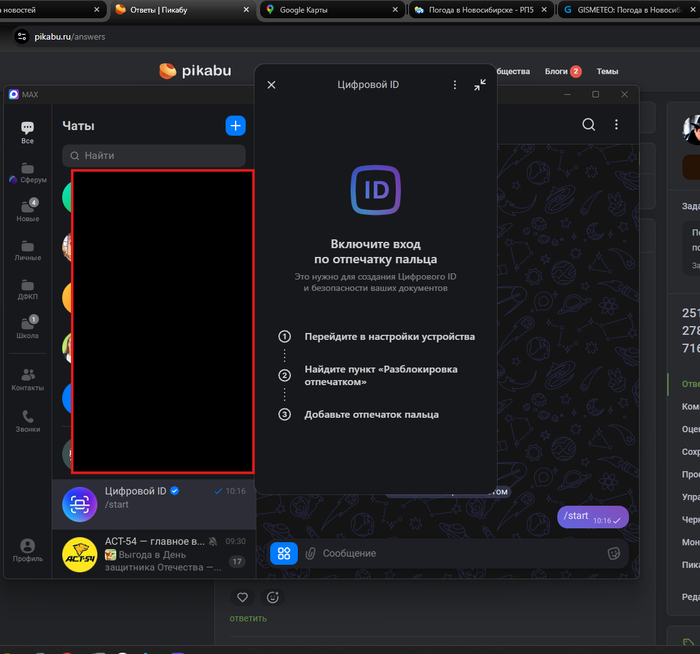700x654 pixels.
Task: Switch to the Ответы | Пикабу browser tab
Action: (x=181, y=10)
